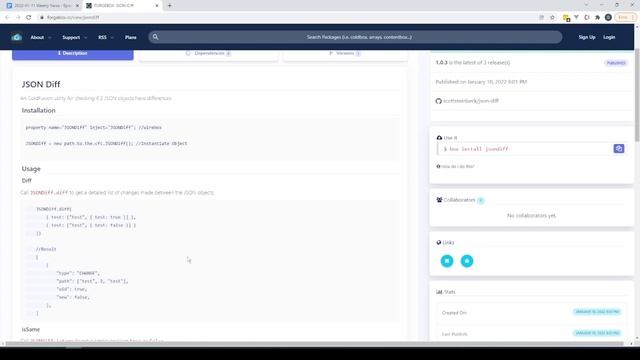Click the address bar URL
The image size is (640, 360).
(x=73, y=18)
